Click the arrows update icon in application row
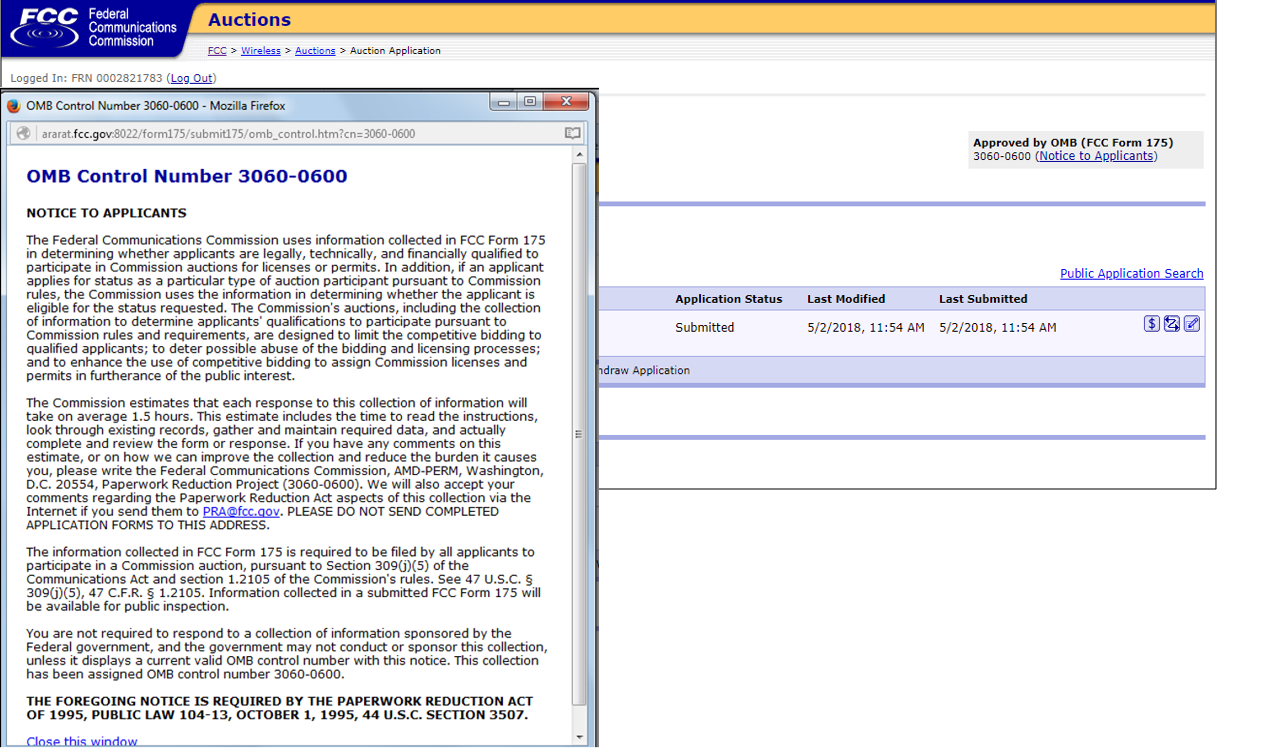Screen dimensions: 1261x752 coord(1172,324)
